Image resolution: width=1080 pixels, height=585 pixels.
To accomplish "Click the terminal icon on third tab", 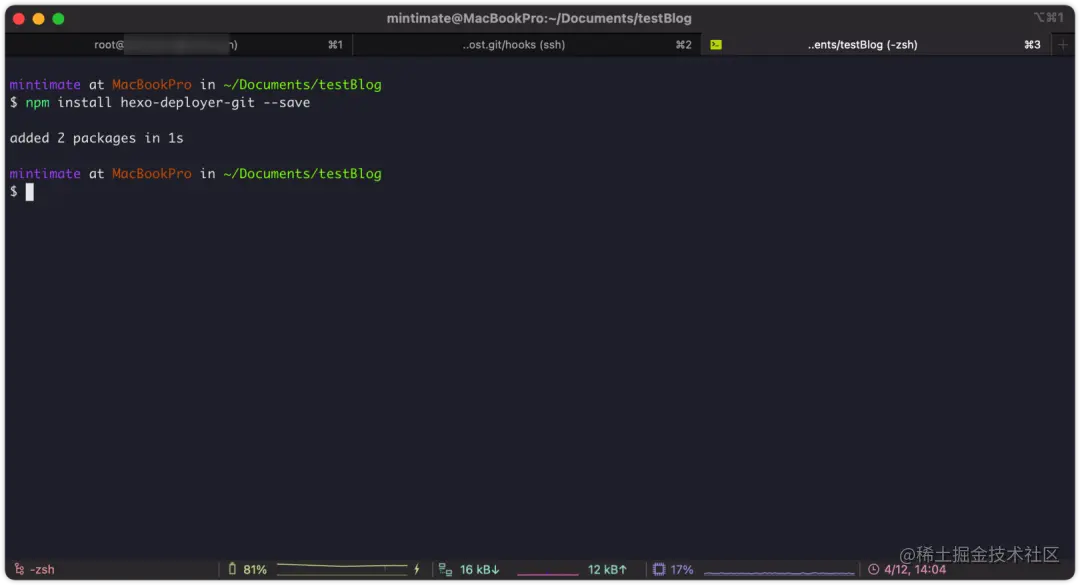I will tap(716, 45).
